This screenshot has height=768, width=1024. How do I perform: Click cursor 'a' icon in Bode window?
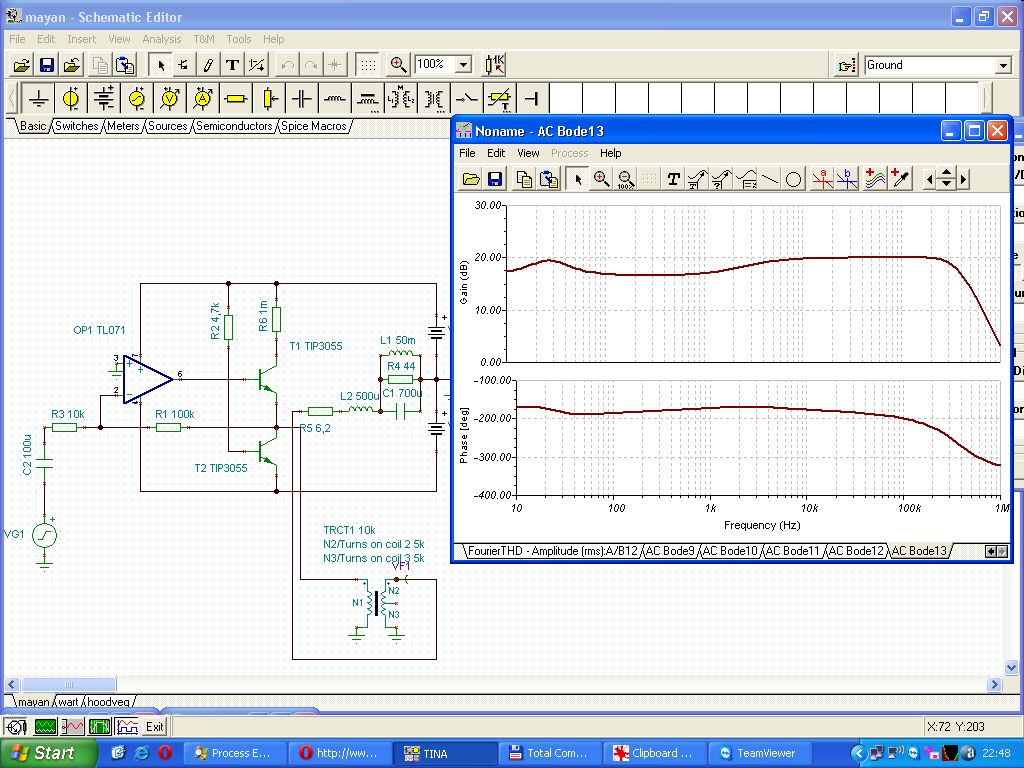coord(822,179)
